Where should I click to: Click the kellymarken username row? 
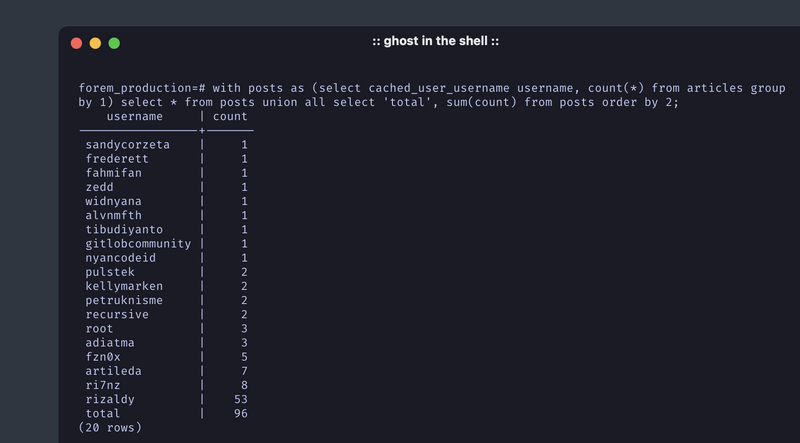pos(125,286)
